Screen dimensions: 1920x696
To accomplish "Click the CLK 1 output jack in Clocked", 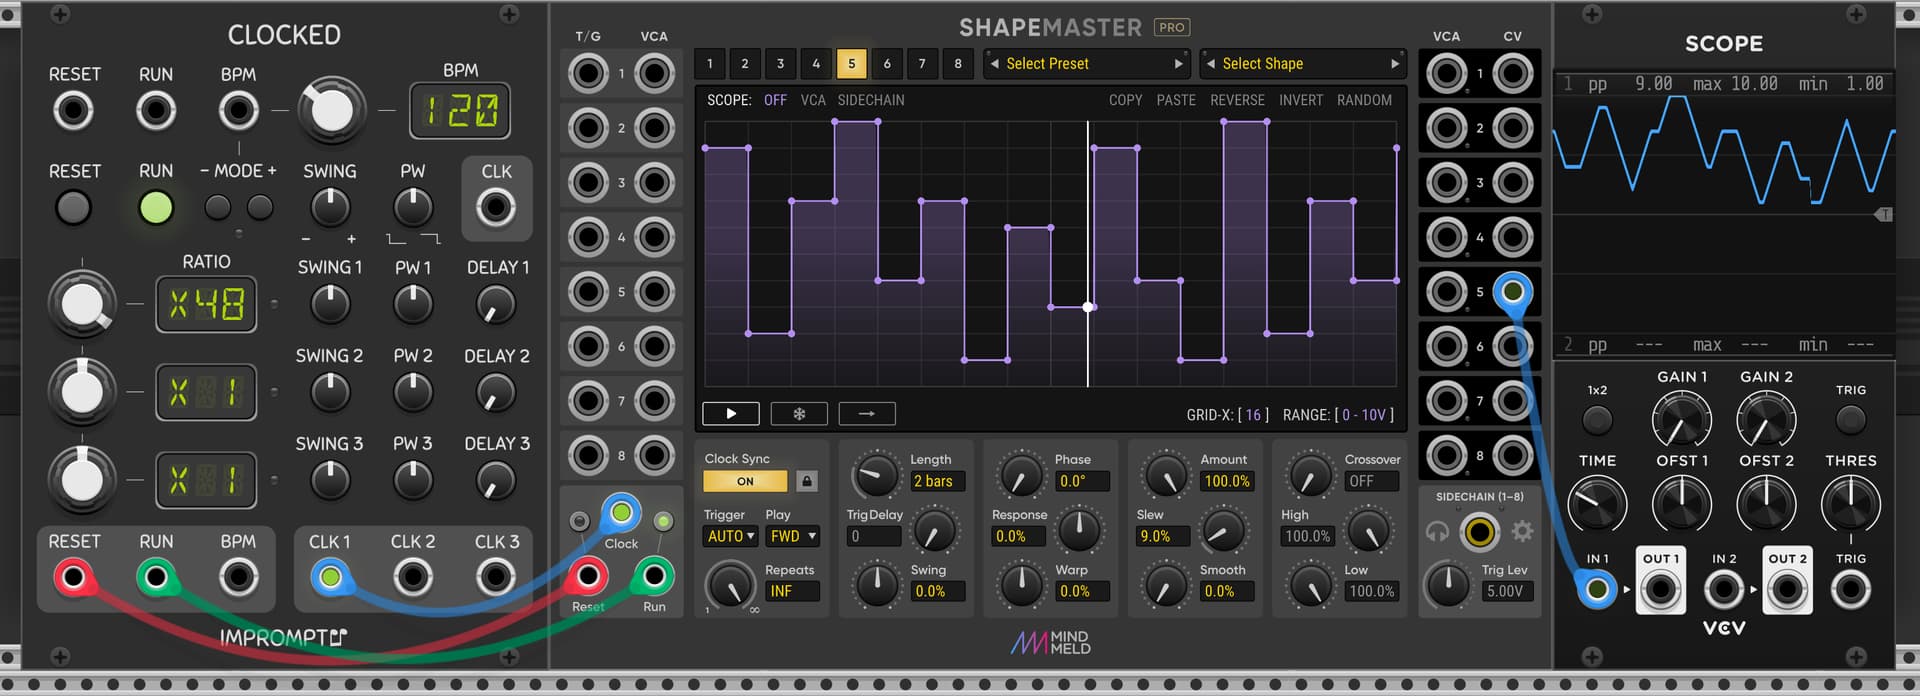I will click(330, 577).
